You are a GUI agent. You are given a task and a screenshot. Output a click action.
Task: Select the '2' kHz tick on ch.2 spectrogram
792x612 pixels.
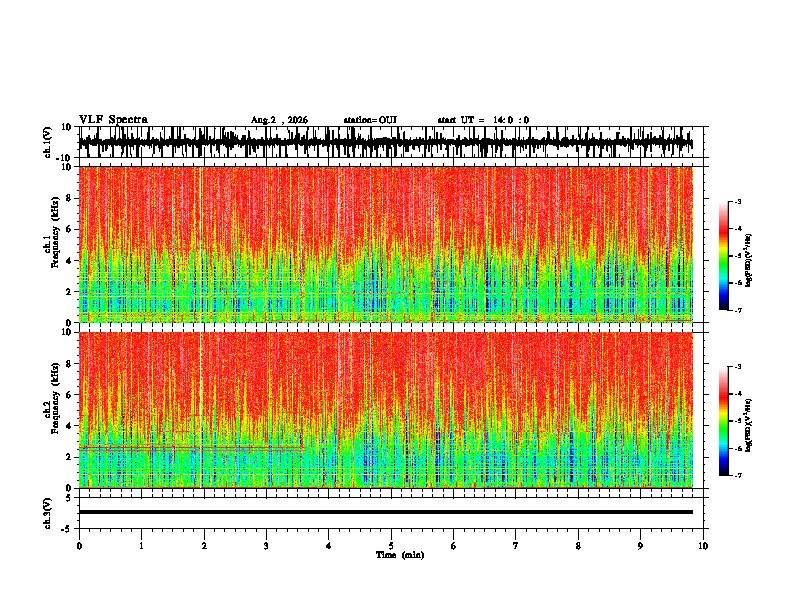point(70,457)
